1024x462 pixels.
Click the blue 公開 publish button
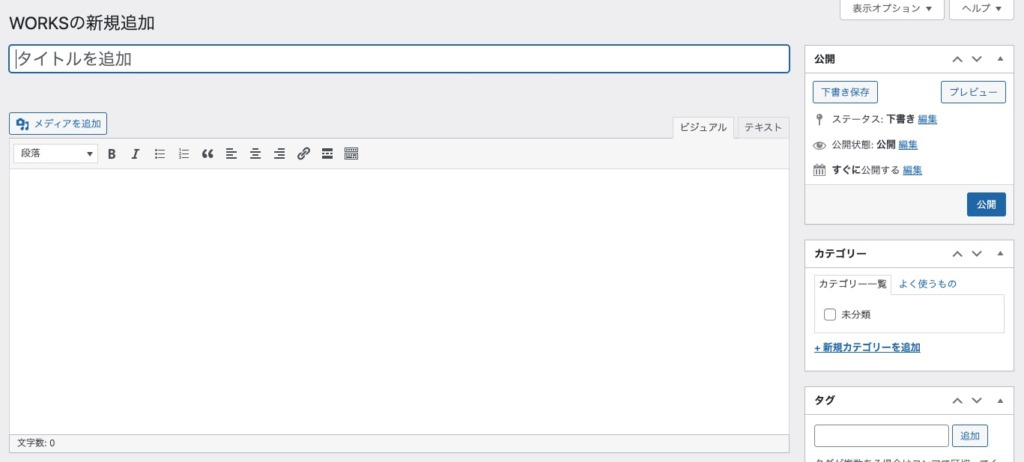coord(986,205)
